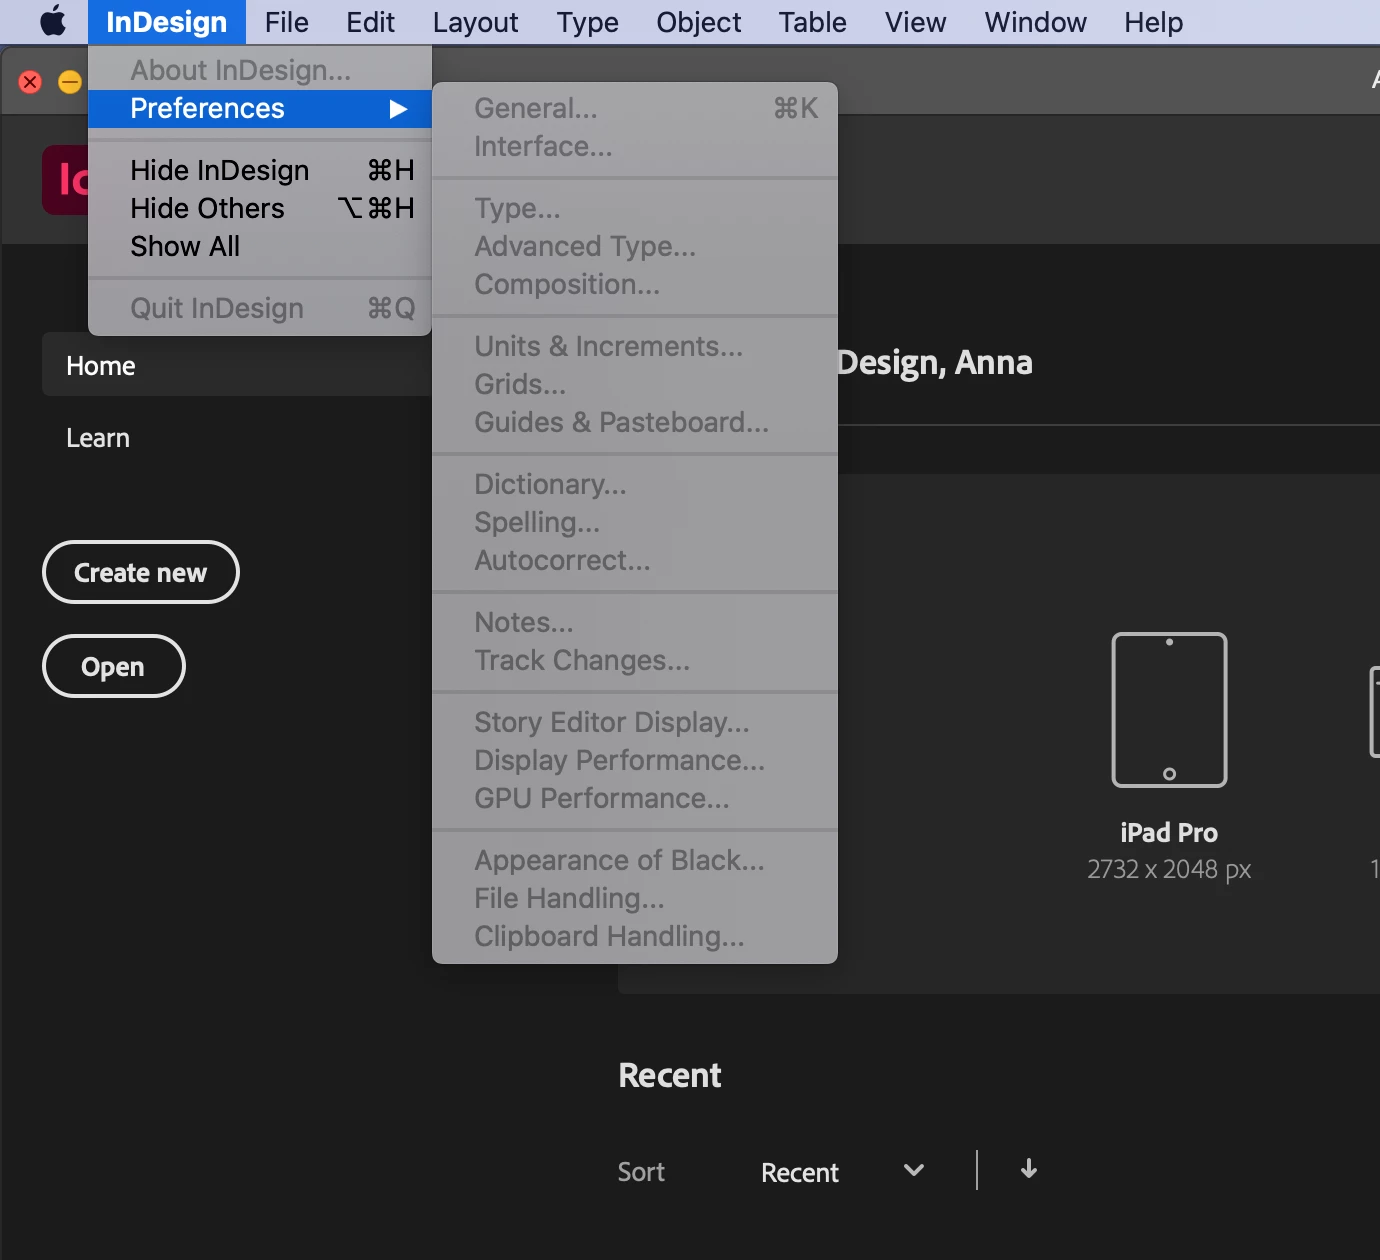Choose Quit InDesign menu item
1380x1260 pixels.
(260, 308)
